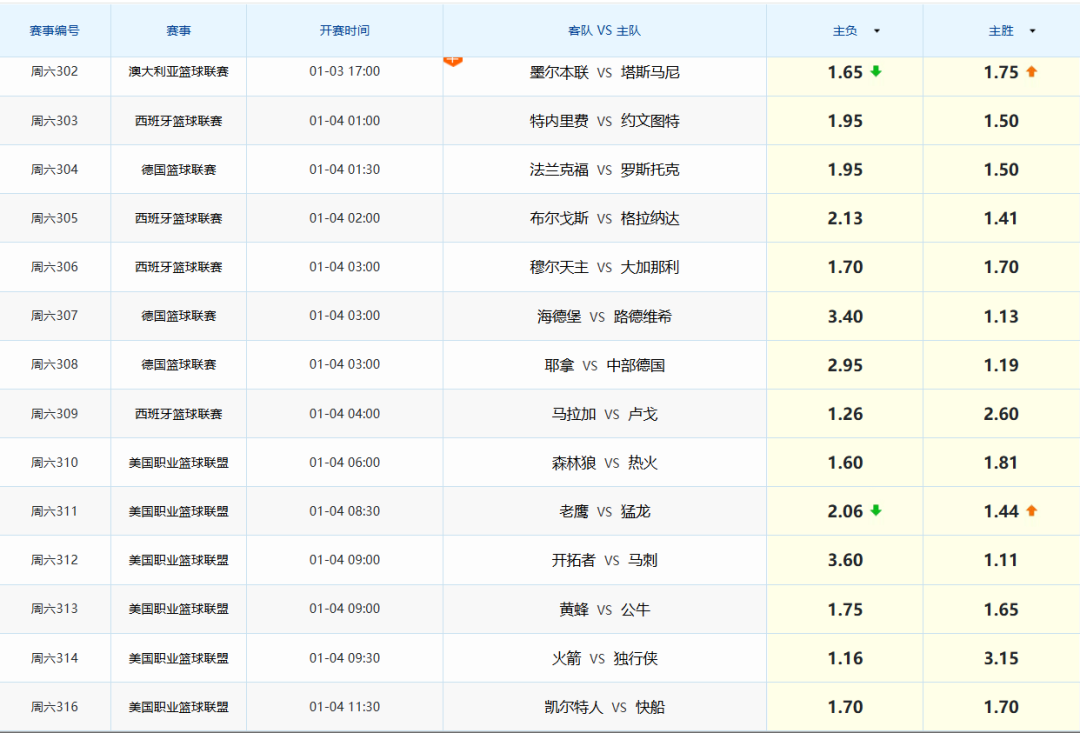The width and height of the screenshot is (1080, 733).
Task: Click start time 01-03 17:00
Action: (x=344, y=72)
